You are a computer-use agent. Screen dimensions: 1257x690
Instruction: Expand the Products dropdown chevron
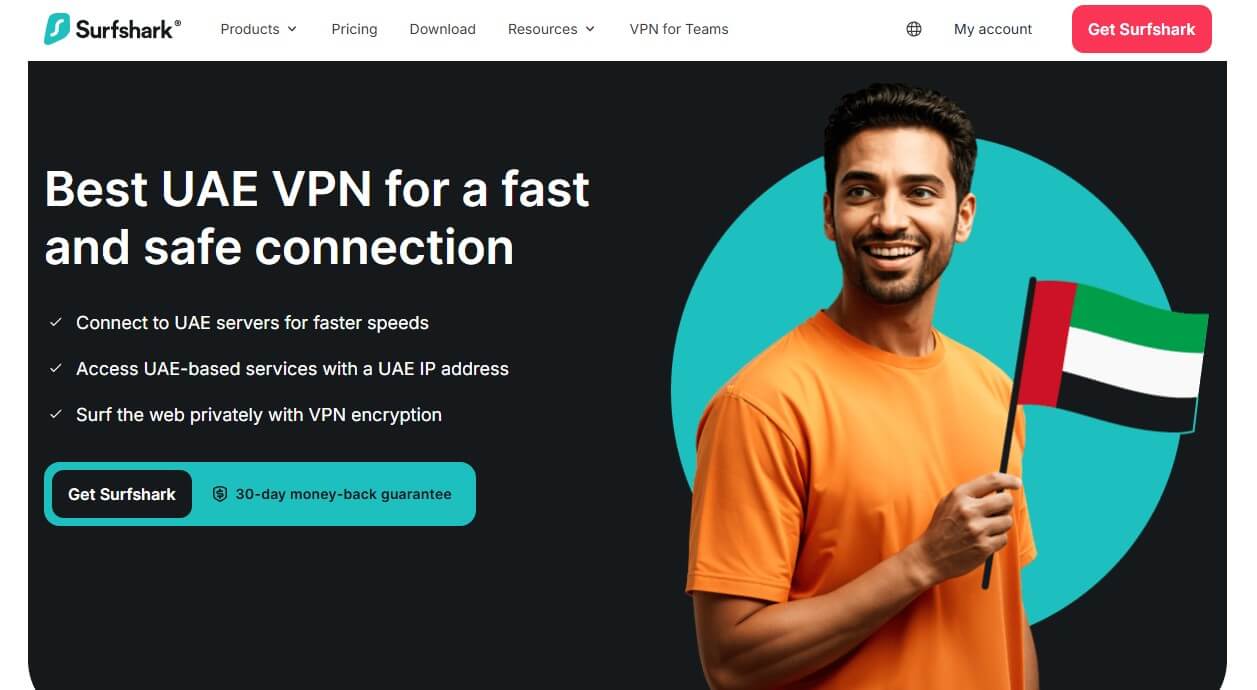pyautogui.click(x=292, y=29)
